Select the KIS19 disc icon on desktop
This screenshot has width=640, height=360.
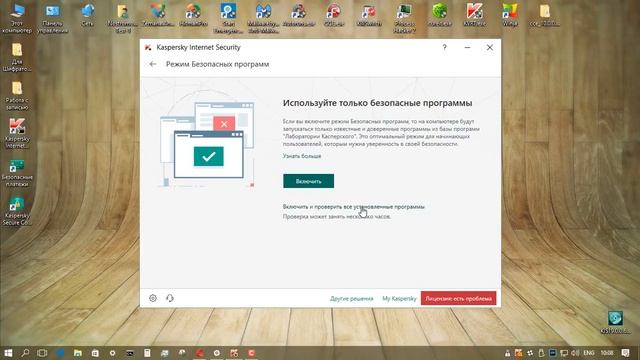(615, 322)
